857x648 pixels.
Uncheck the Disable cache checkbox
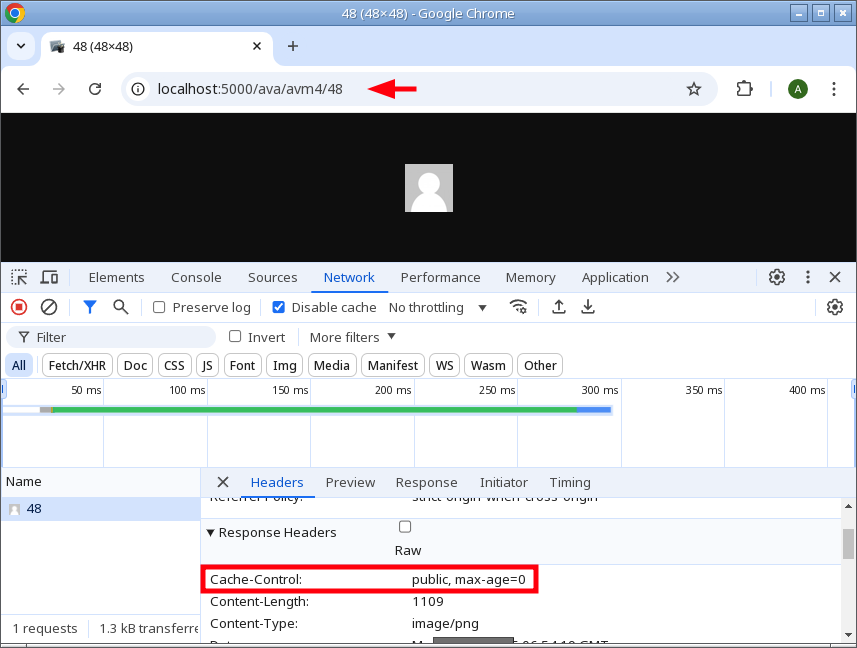click(278, 308)
